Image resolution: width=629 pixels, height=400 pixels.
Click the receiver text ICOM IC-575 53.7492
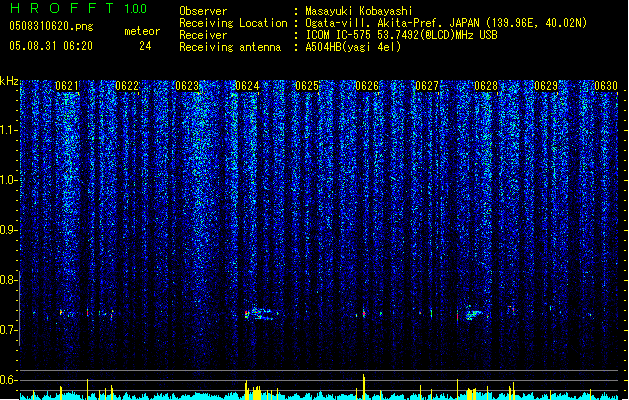coord(401,35)
